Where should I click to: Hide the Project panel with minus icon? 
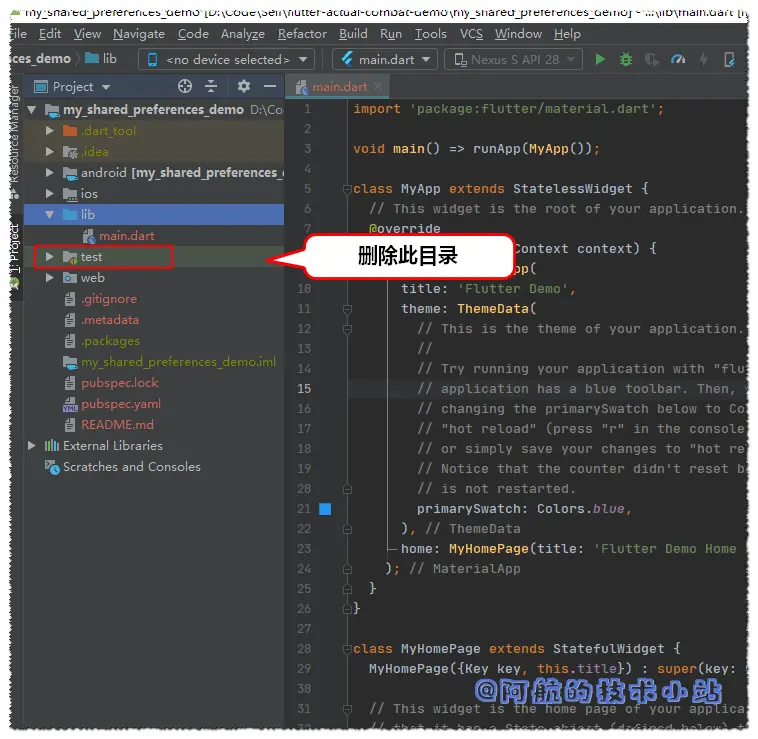click(270, 87)
